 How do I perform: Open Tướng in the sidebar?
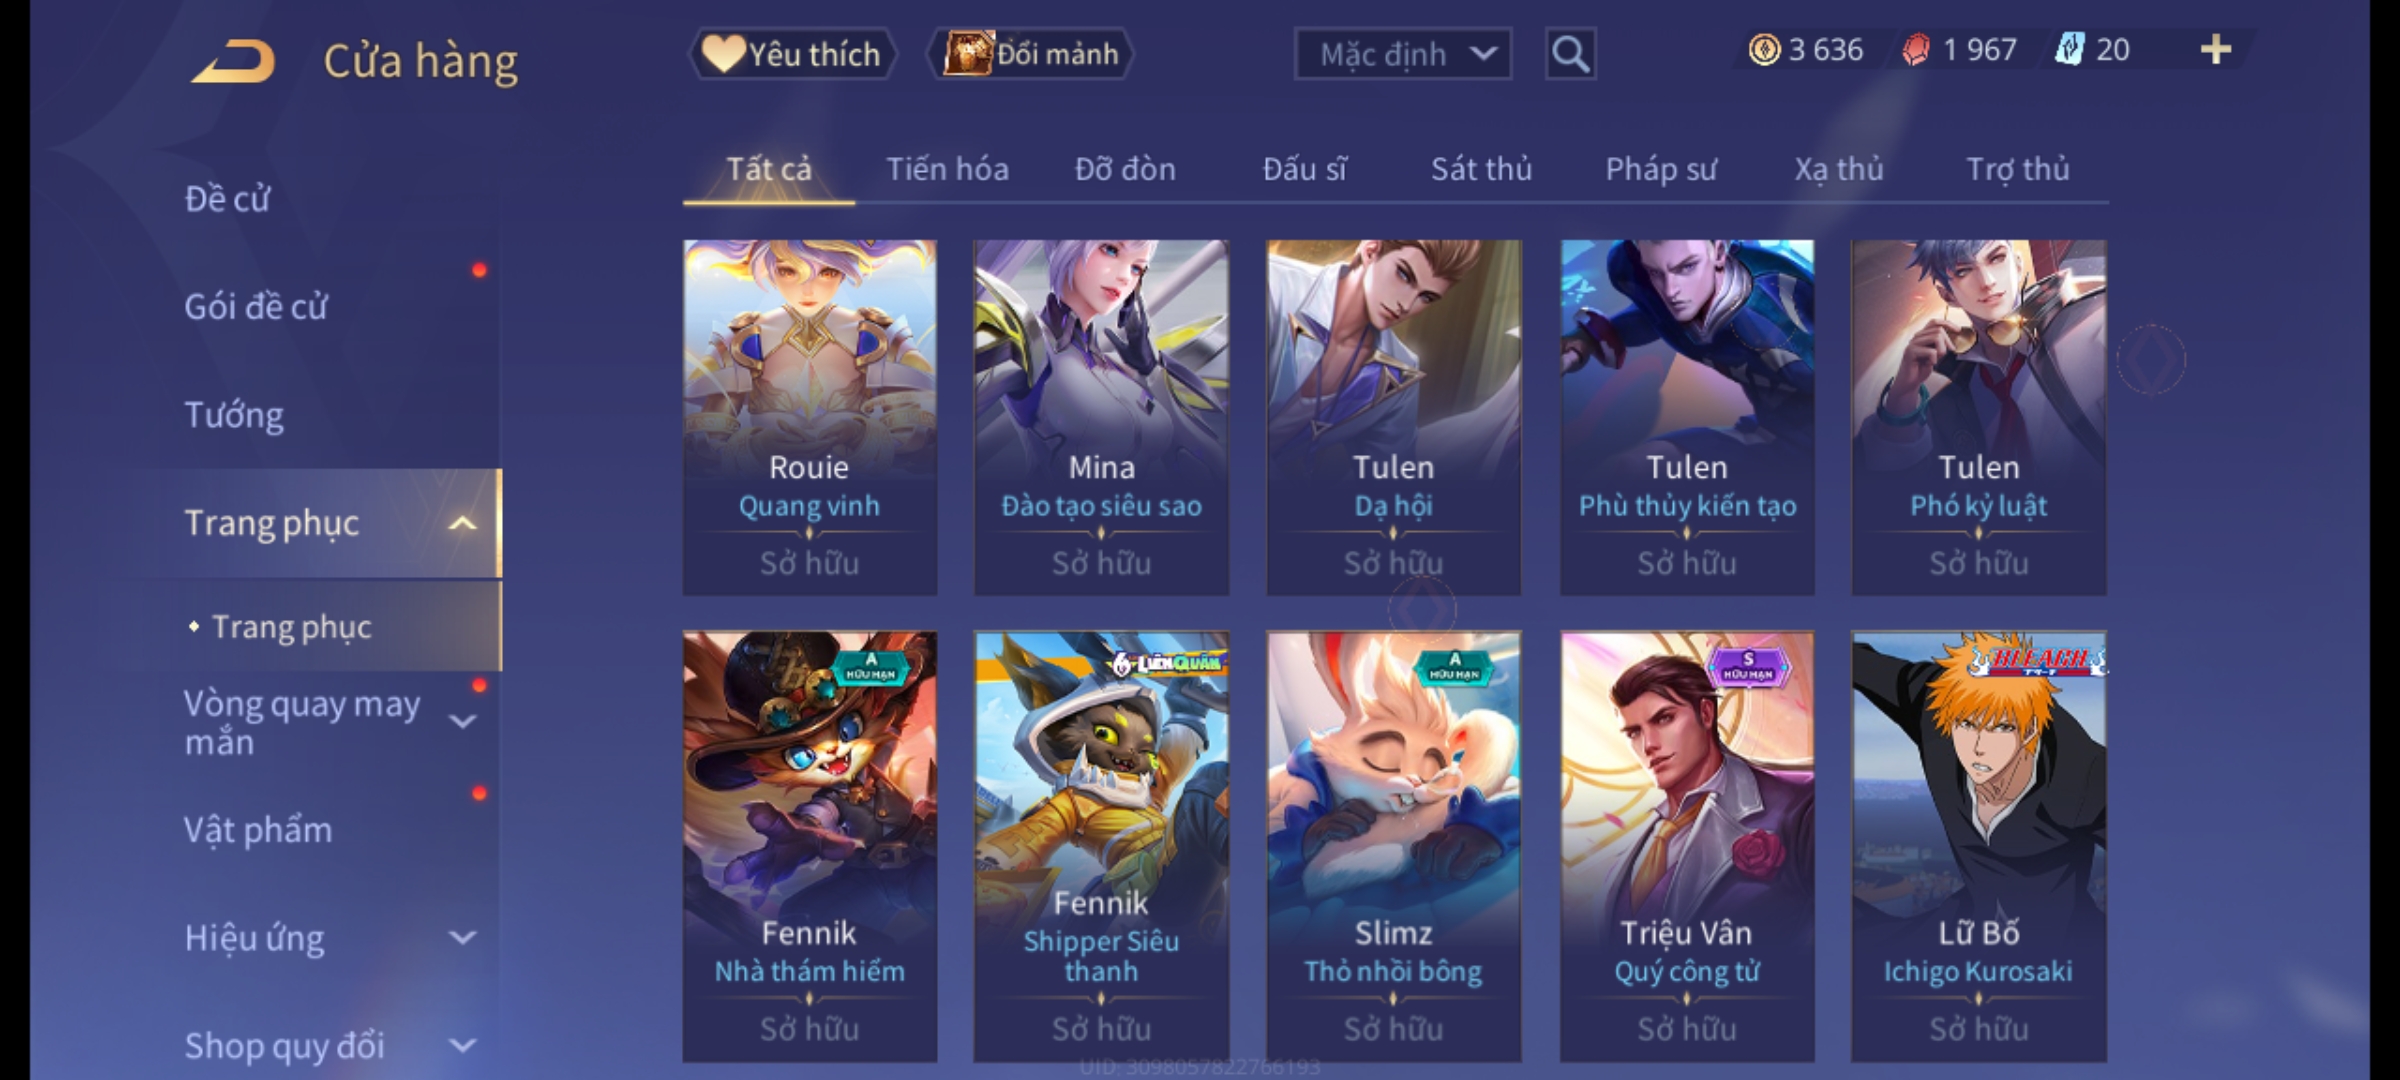tap(233, 415)
